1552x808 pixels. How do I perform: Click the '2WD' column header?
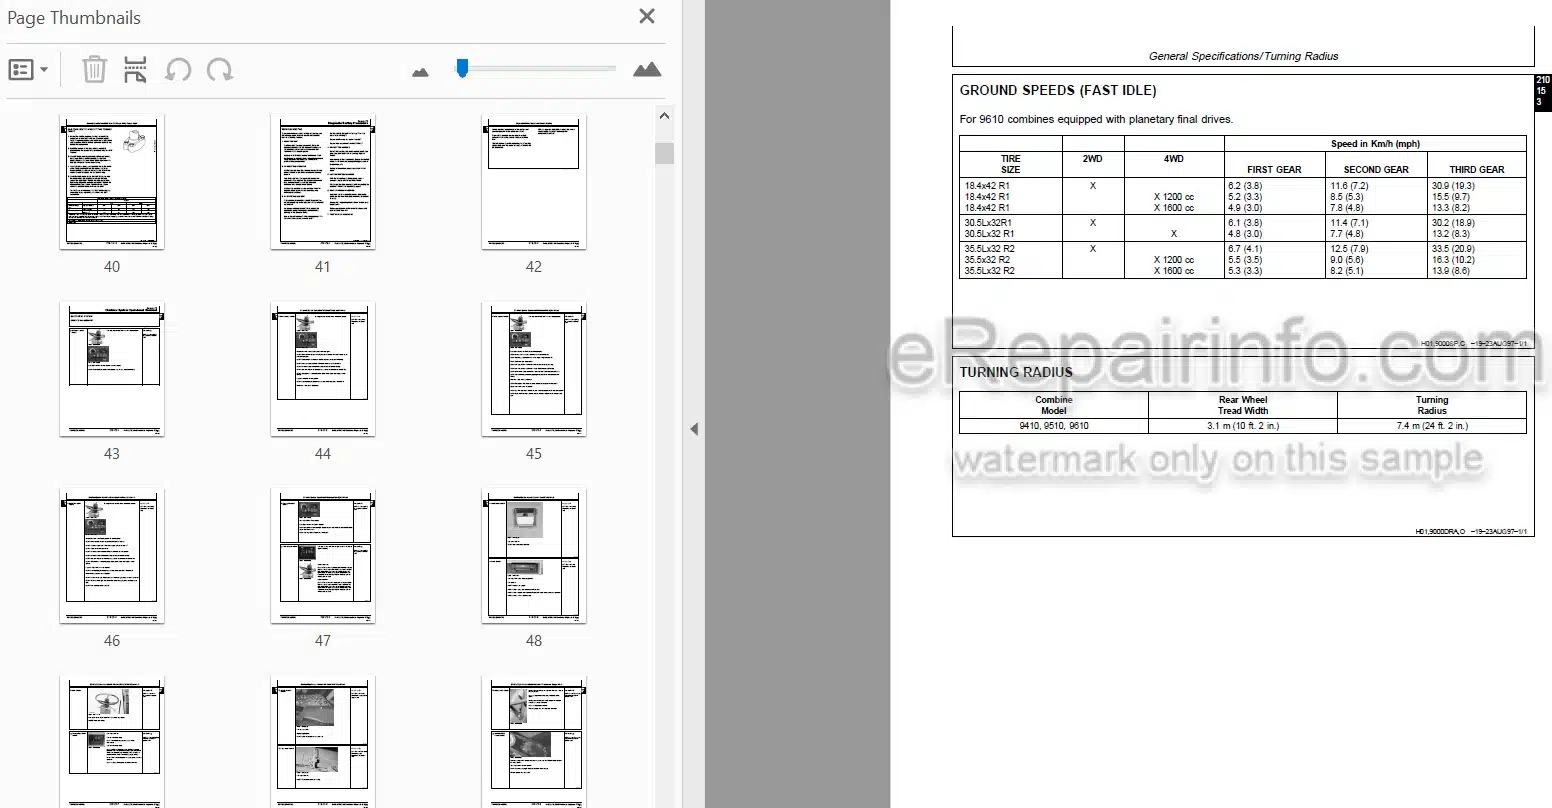1092,158
